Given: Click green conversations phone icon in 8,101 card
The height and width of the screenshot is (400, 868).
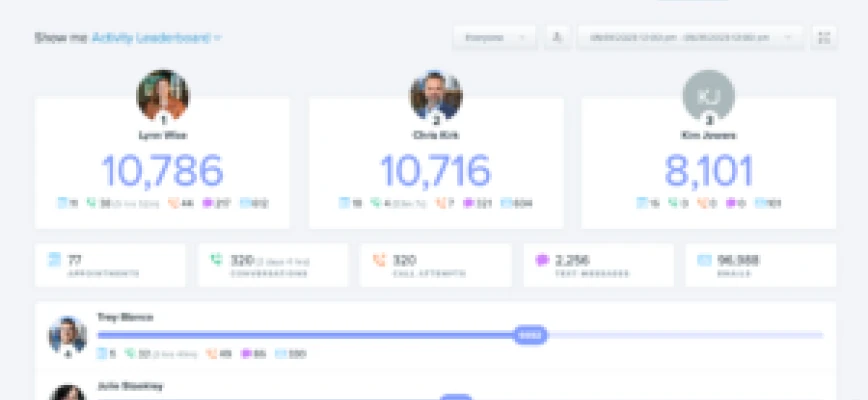Looking at the screenshot, I should (673, 203).
